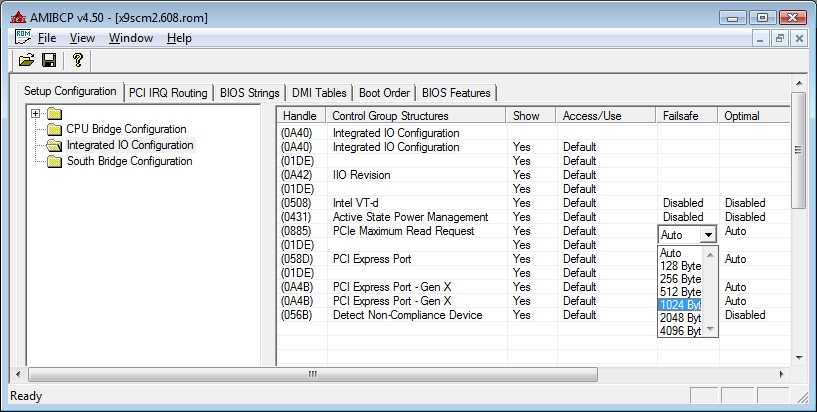Switch to the BIOS Features tab
The image size is (817, 412).
[456, 93]
